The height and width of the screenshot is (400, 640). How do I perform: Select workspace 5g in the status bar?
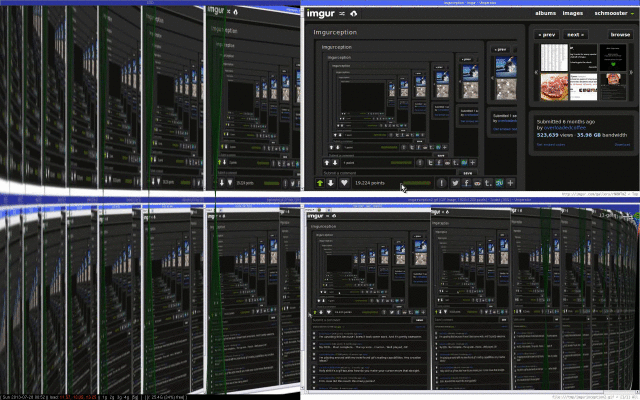[x=135, y=397]
